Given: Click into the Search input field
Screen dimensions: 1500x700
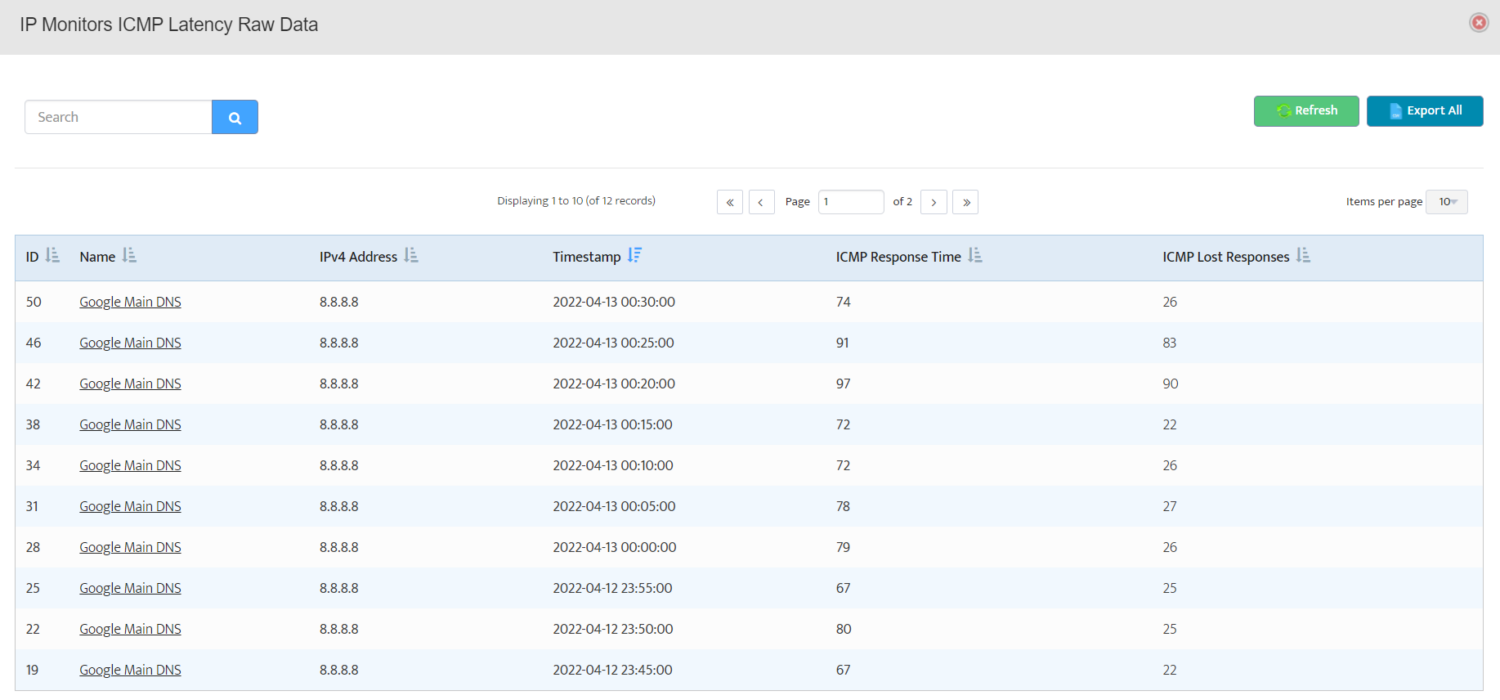Looking at the screenshot, I should pos(117,117).
